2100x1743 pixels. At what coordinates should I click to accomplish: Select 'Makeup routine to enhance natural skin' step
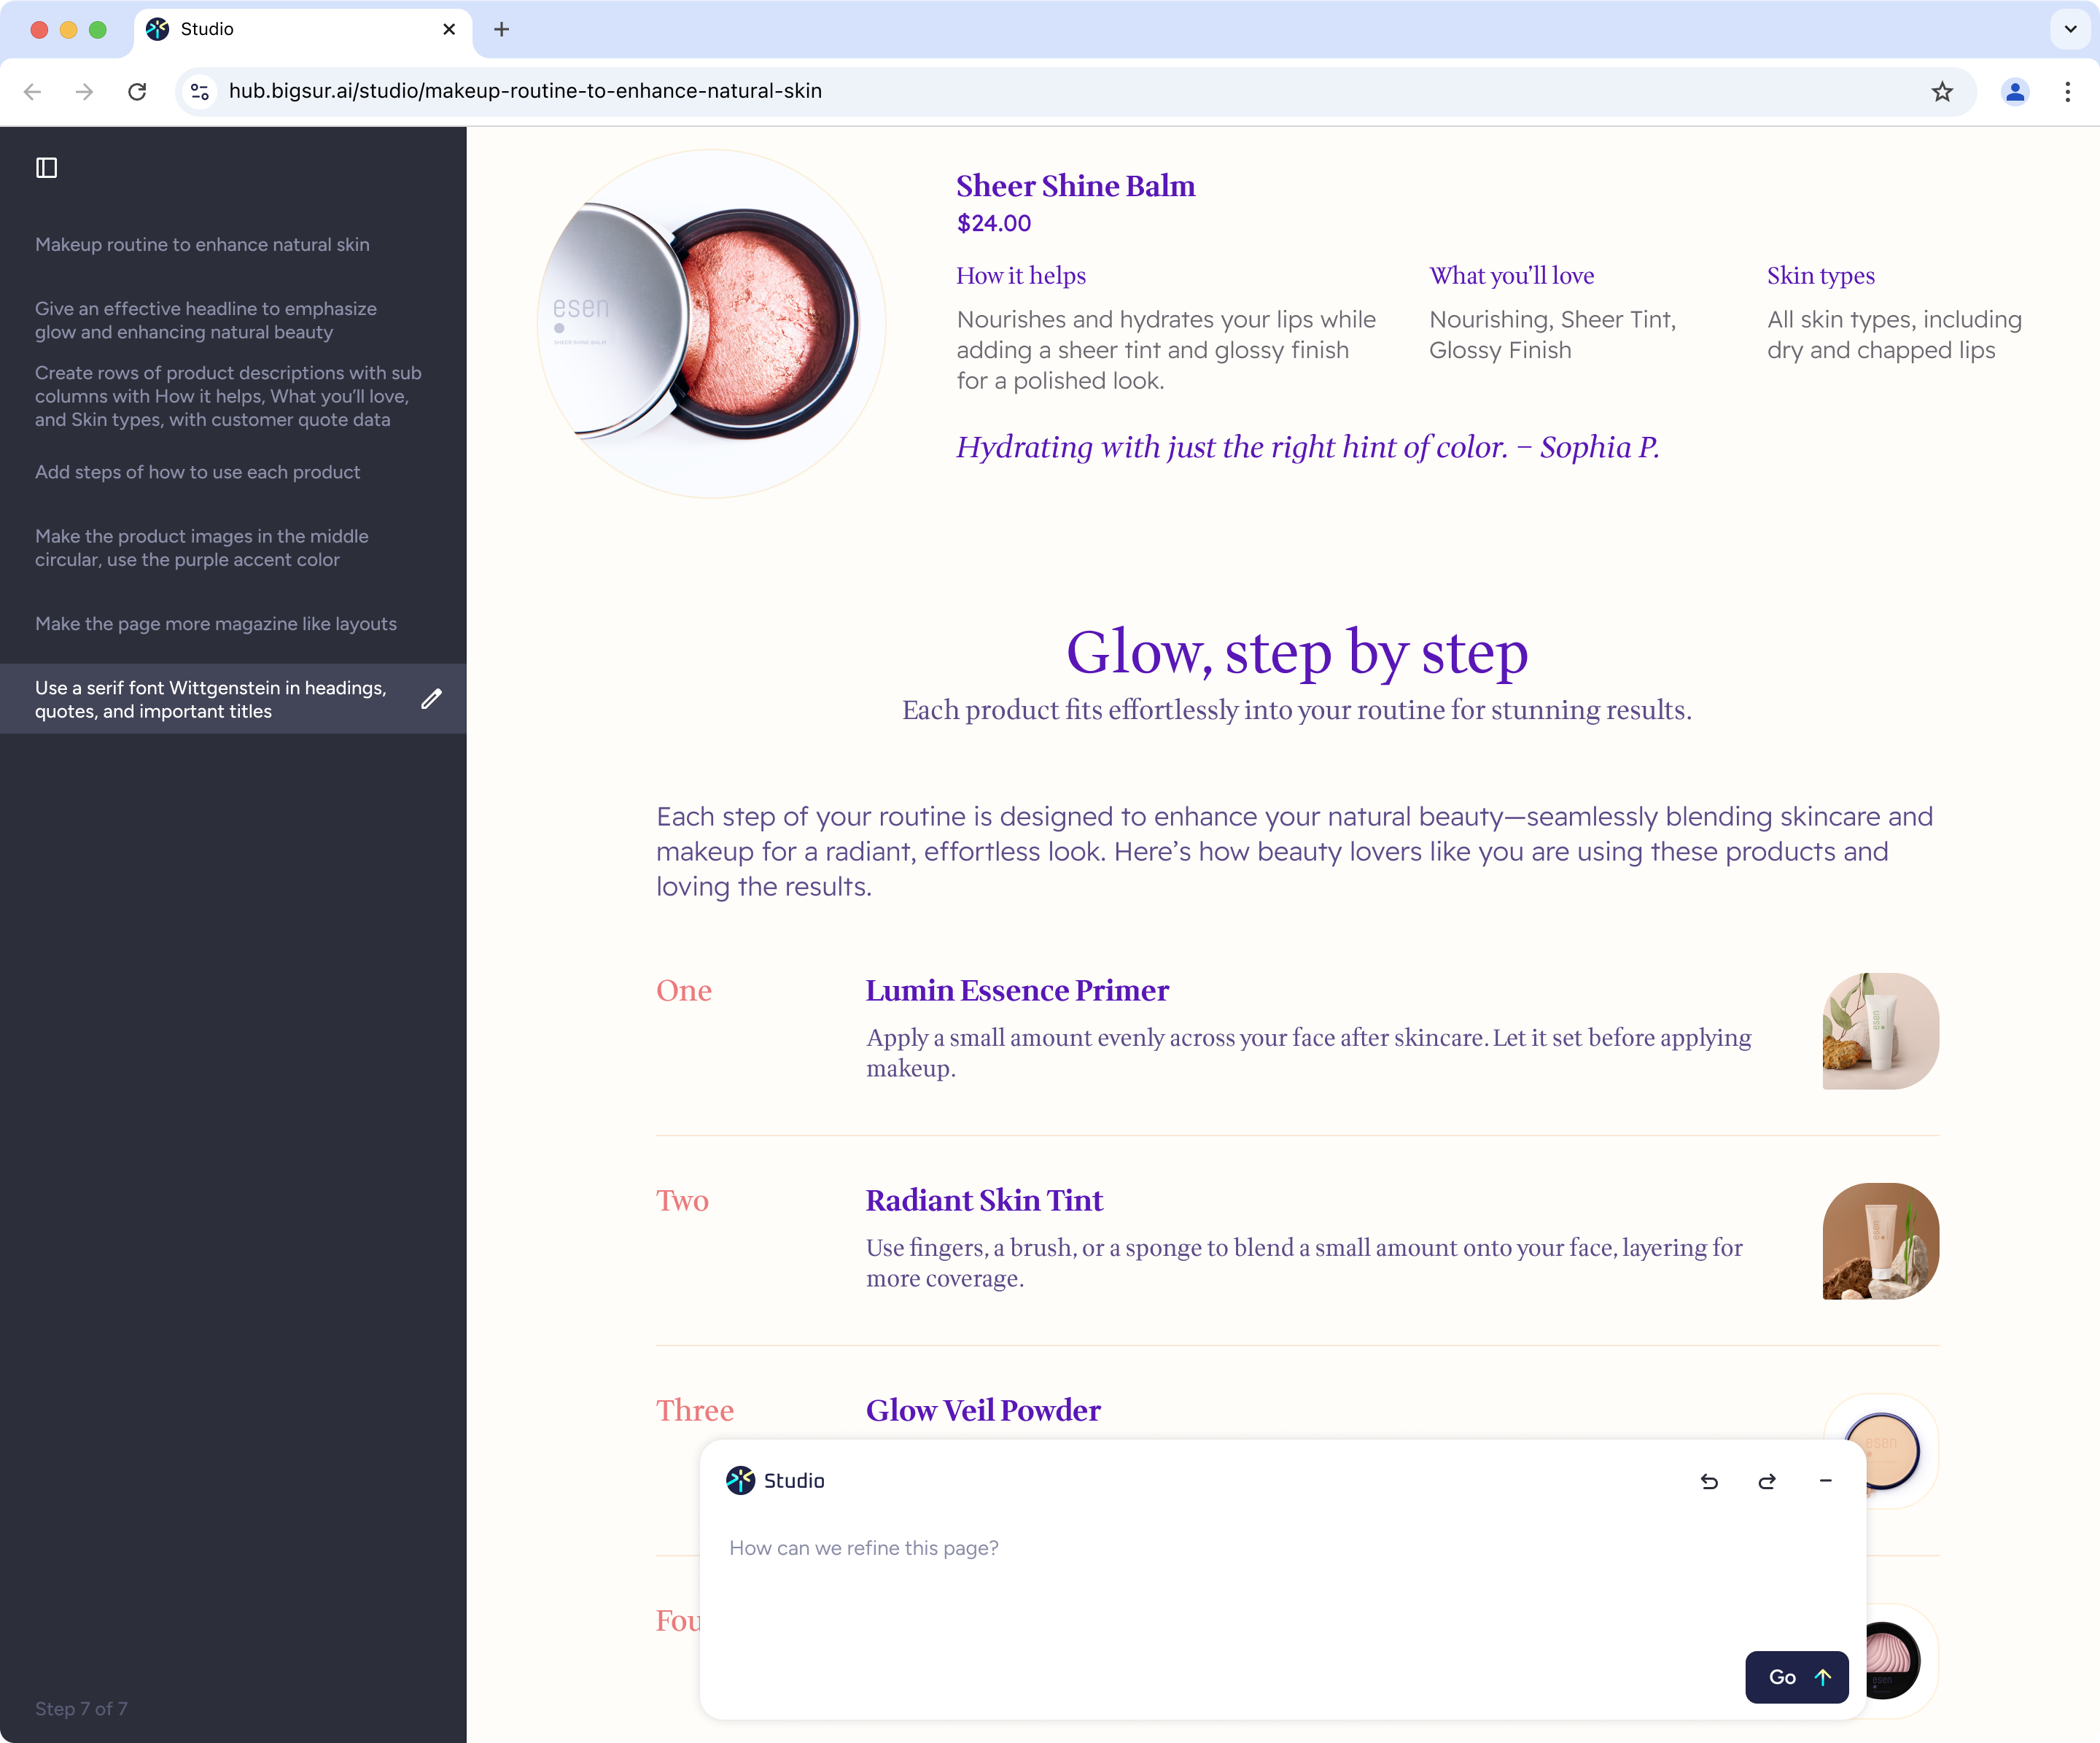[202, 245]
